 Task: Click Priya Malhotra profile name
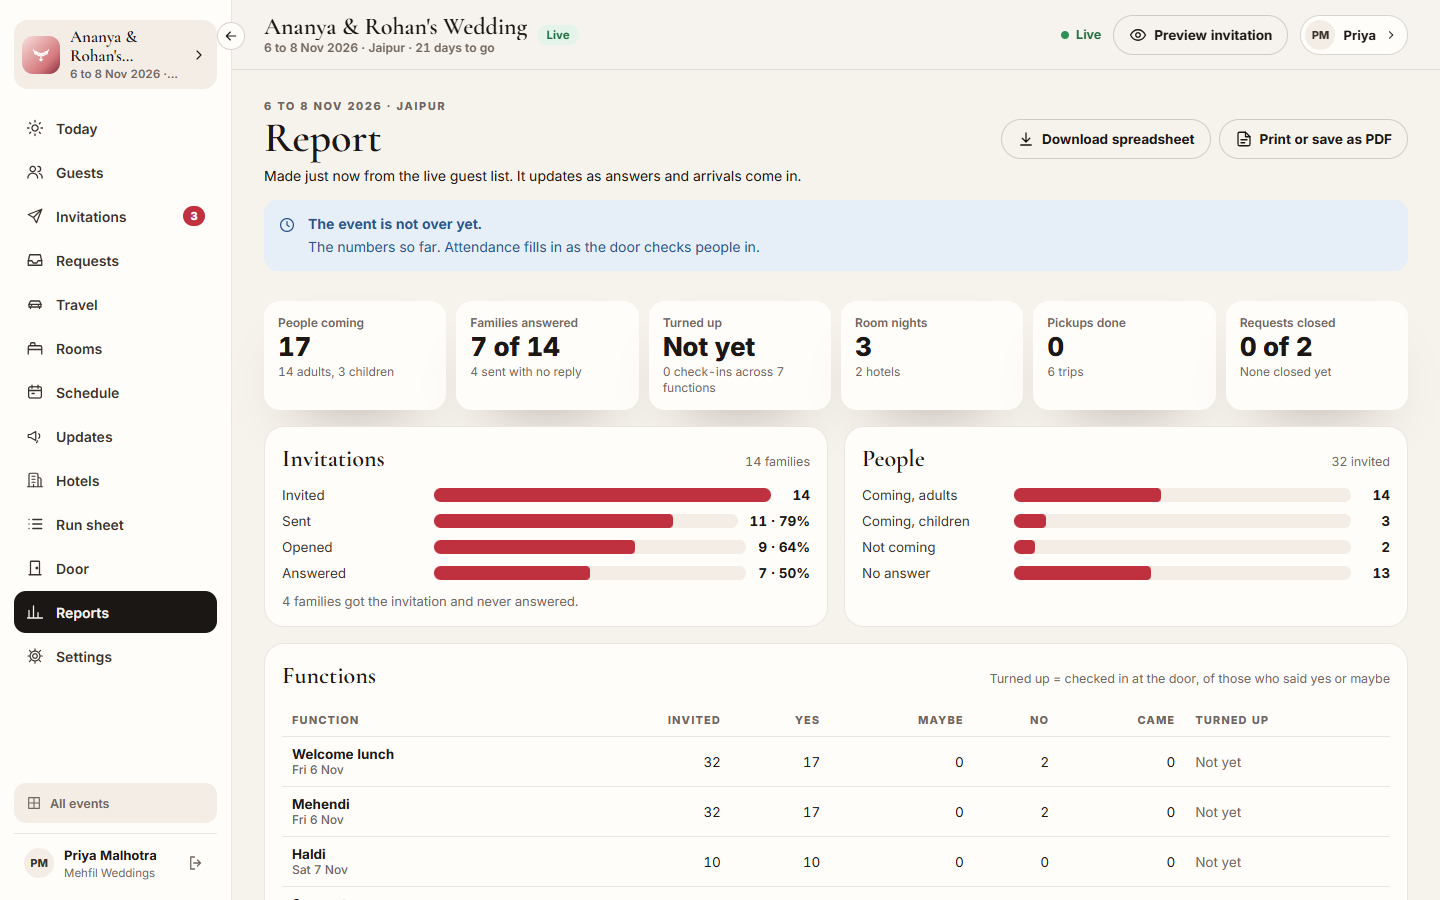pos(110,855)
